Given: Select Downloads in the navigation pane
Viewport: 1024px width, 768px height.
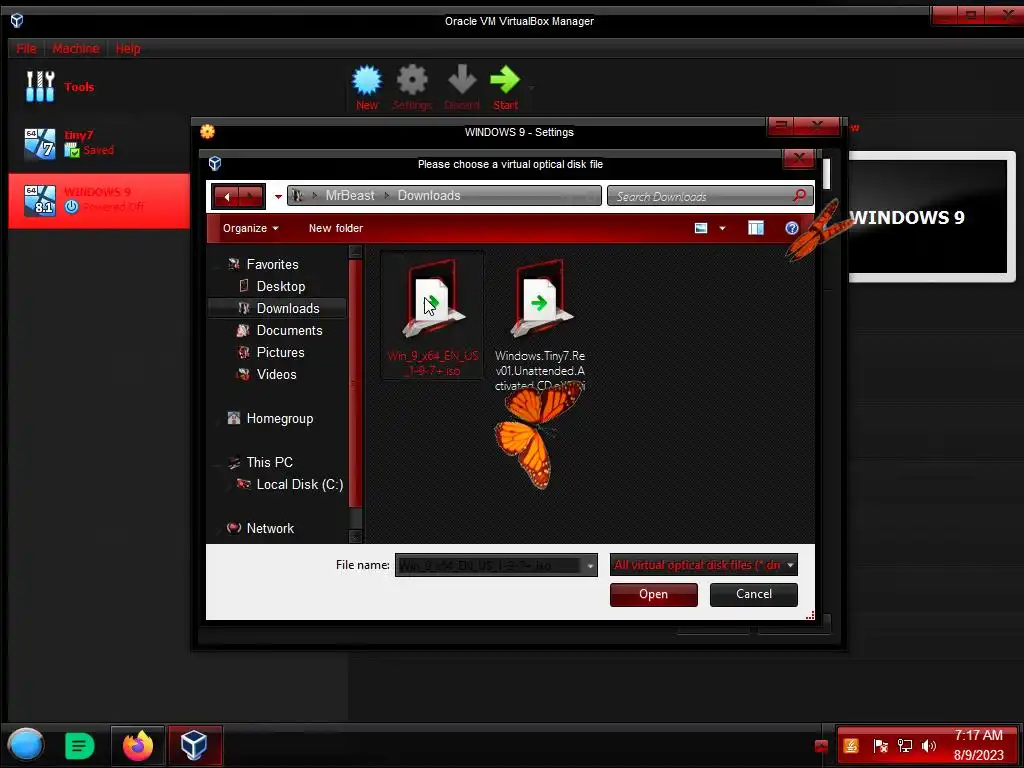Looking at the screenshot, I should tap(276, 308).
